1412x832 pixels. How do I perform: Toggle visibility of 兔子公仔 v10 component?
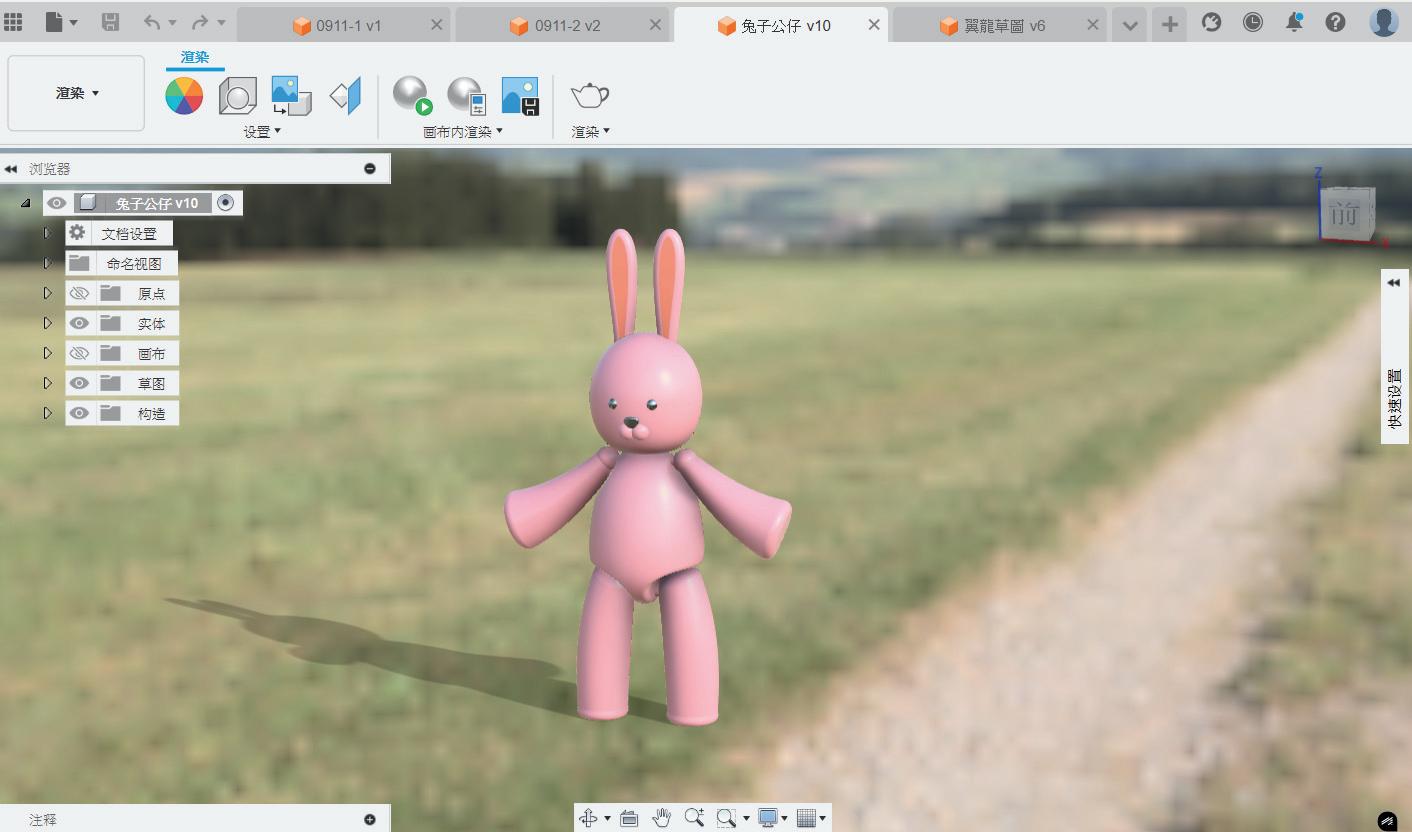[x=57, y=203]
